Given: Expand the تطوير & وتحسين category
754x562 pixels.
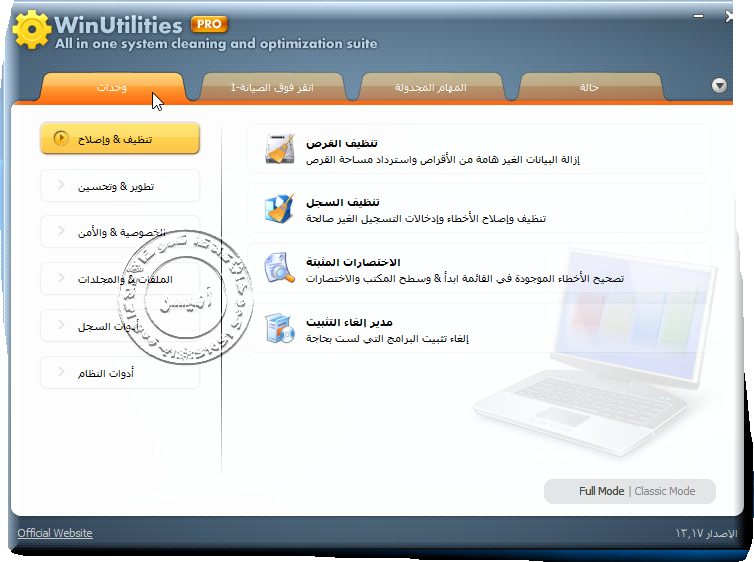Looking at the screenshot, I should point(120,186).
